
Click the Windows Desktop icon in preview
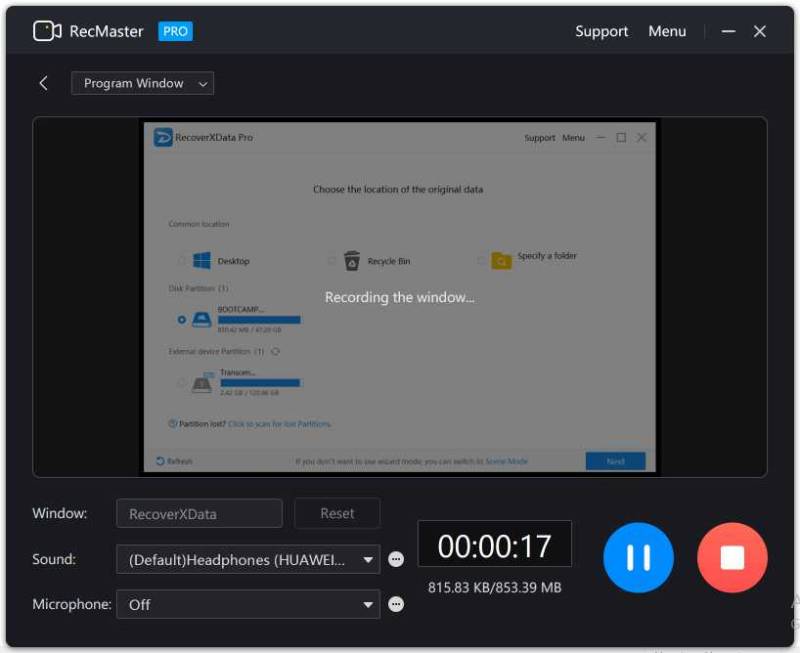(x=202, y=261)
